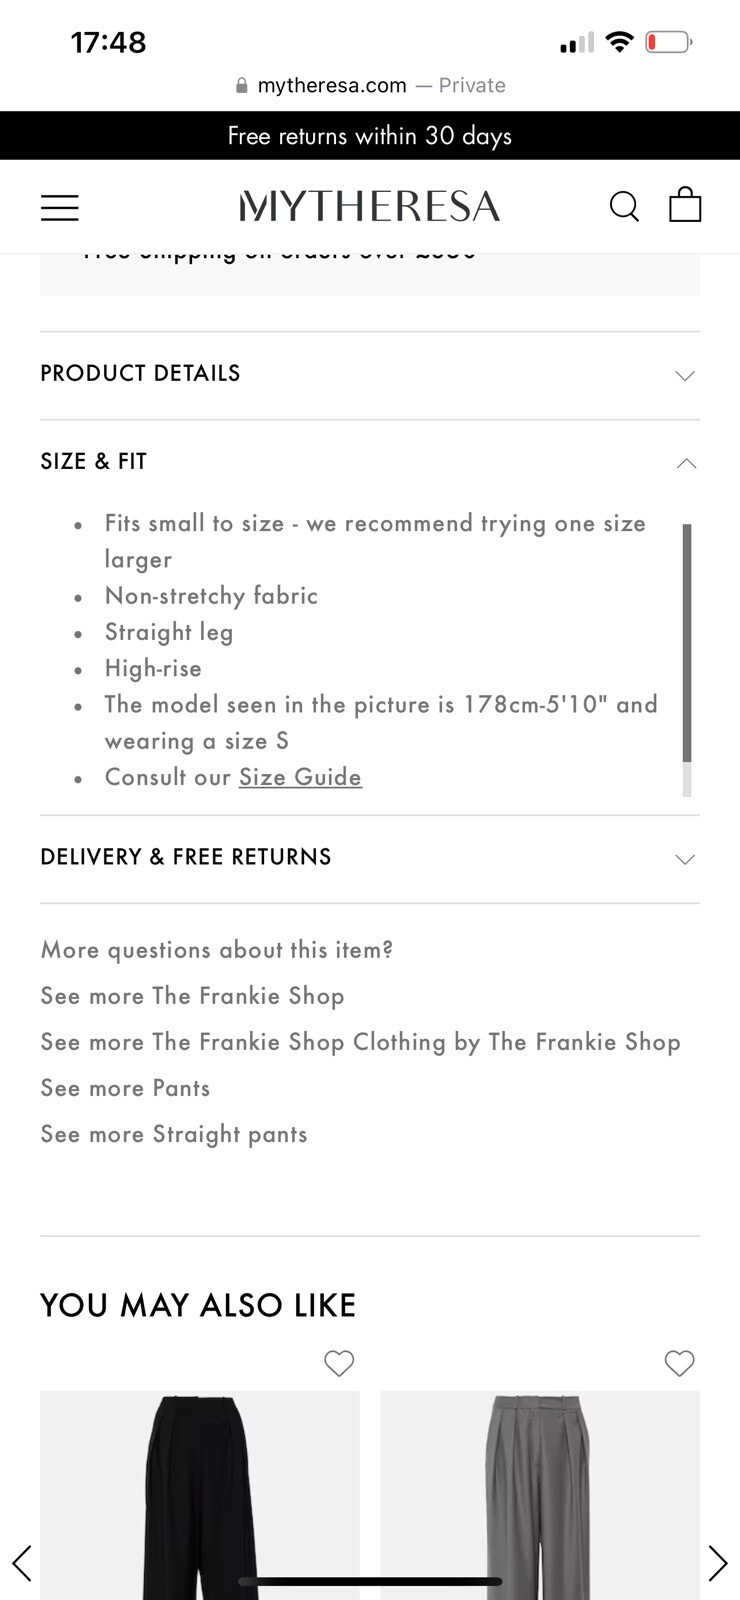Add the grey pants to wishlist via heart
This screenshot has width=740, height=1600.
(679, 1363)
